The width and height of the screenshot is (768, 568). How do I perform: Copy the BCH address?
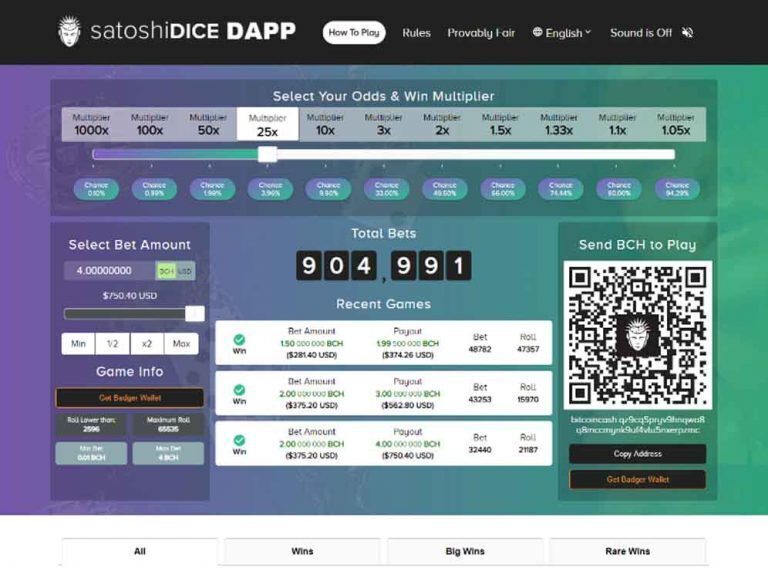[637, 454]
